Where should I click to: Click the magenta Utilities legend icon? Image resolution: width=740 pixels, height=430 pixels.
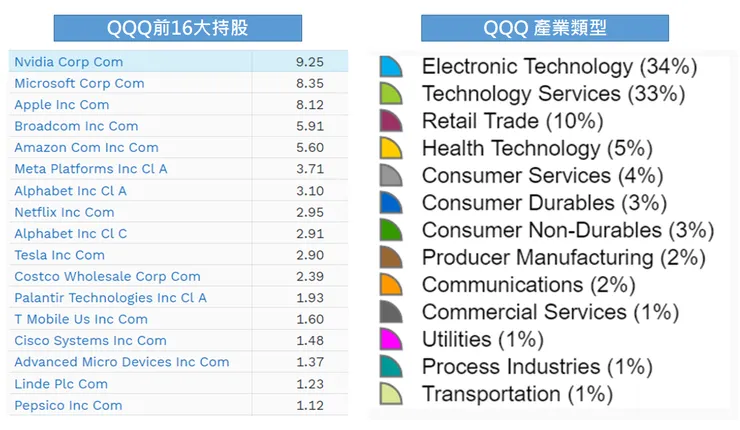pos(391,340)
